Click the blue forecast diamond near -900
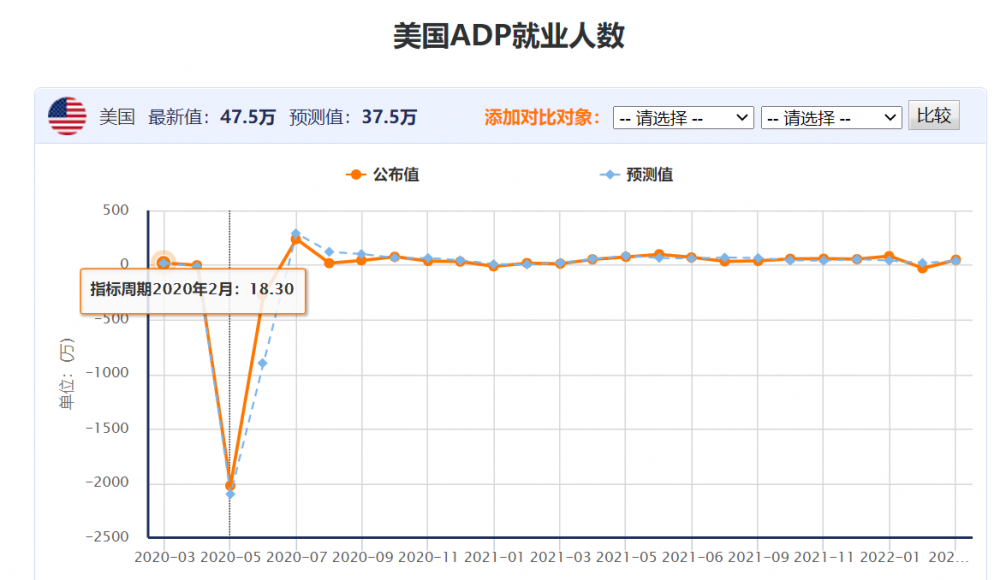The image size is (1000, 580). [x=263, y=364]
